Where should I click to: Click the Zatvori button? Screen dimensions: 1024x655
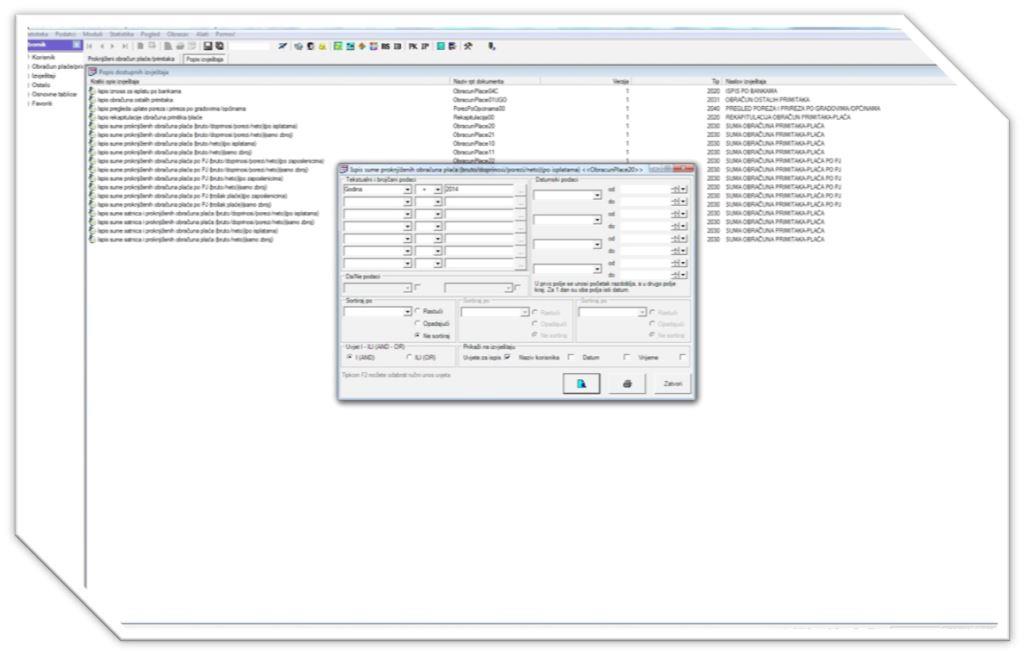pyautogui.click(x=671, y=384)
